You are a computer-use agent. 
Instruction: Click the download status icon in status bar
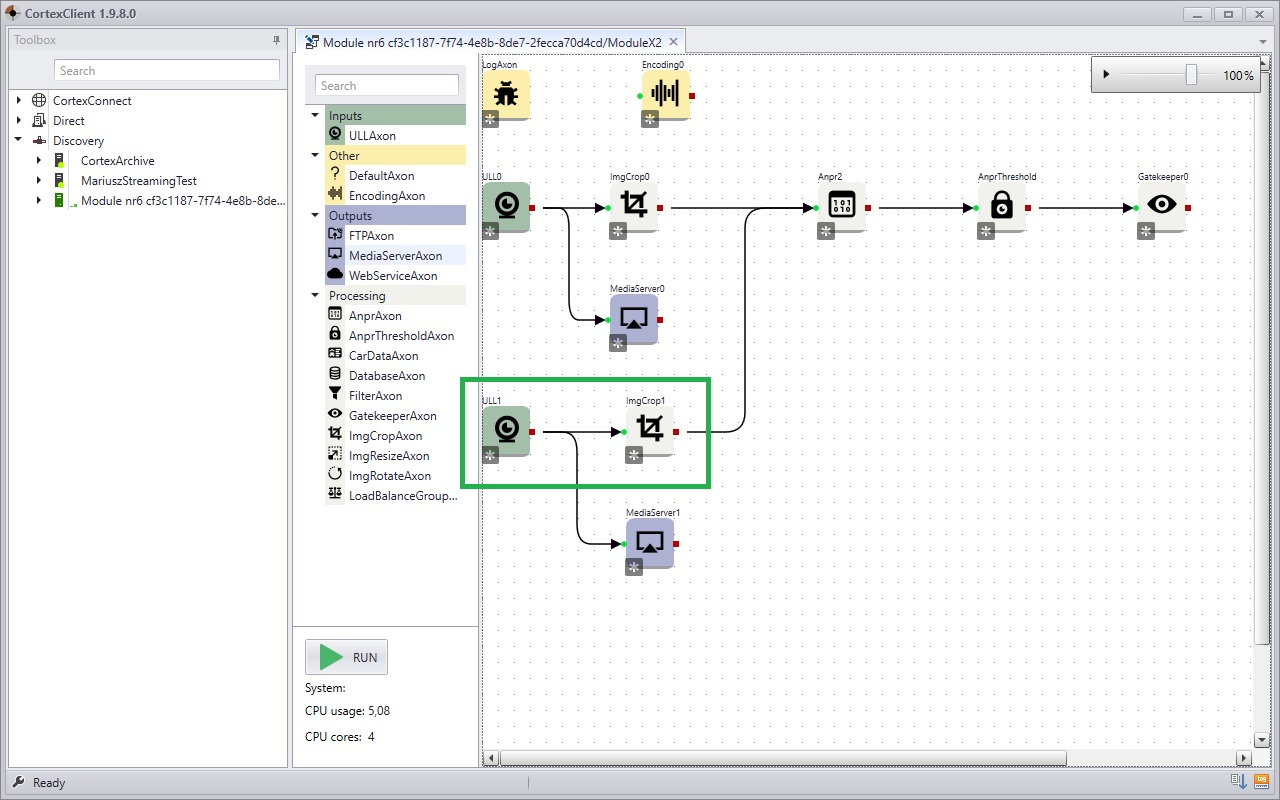click(1239, 781)
